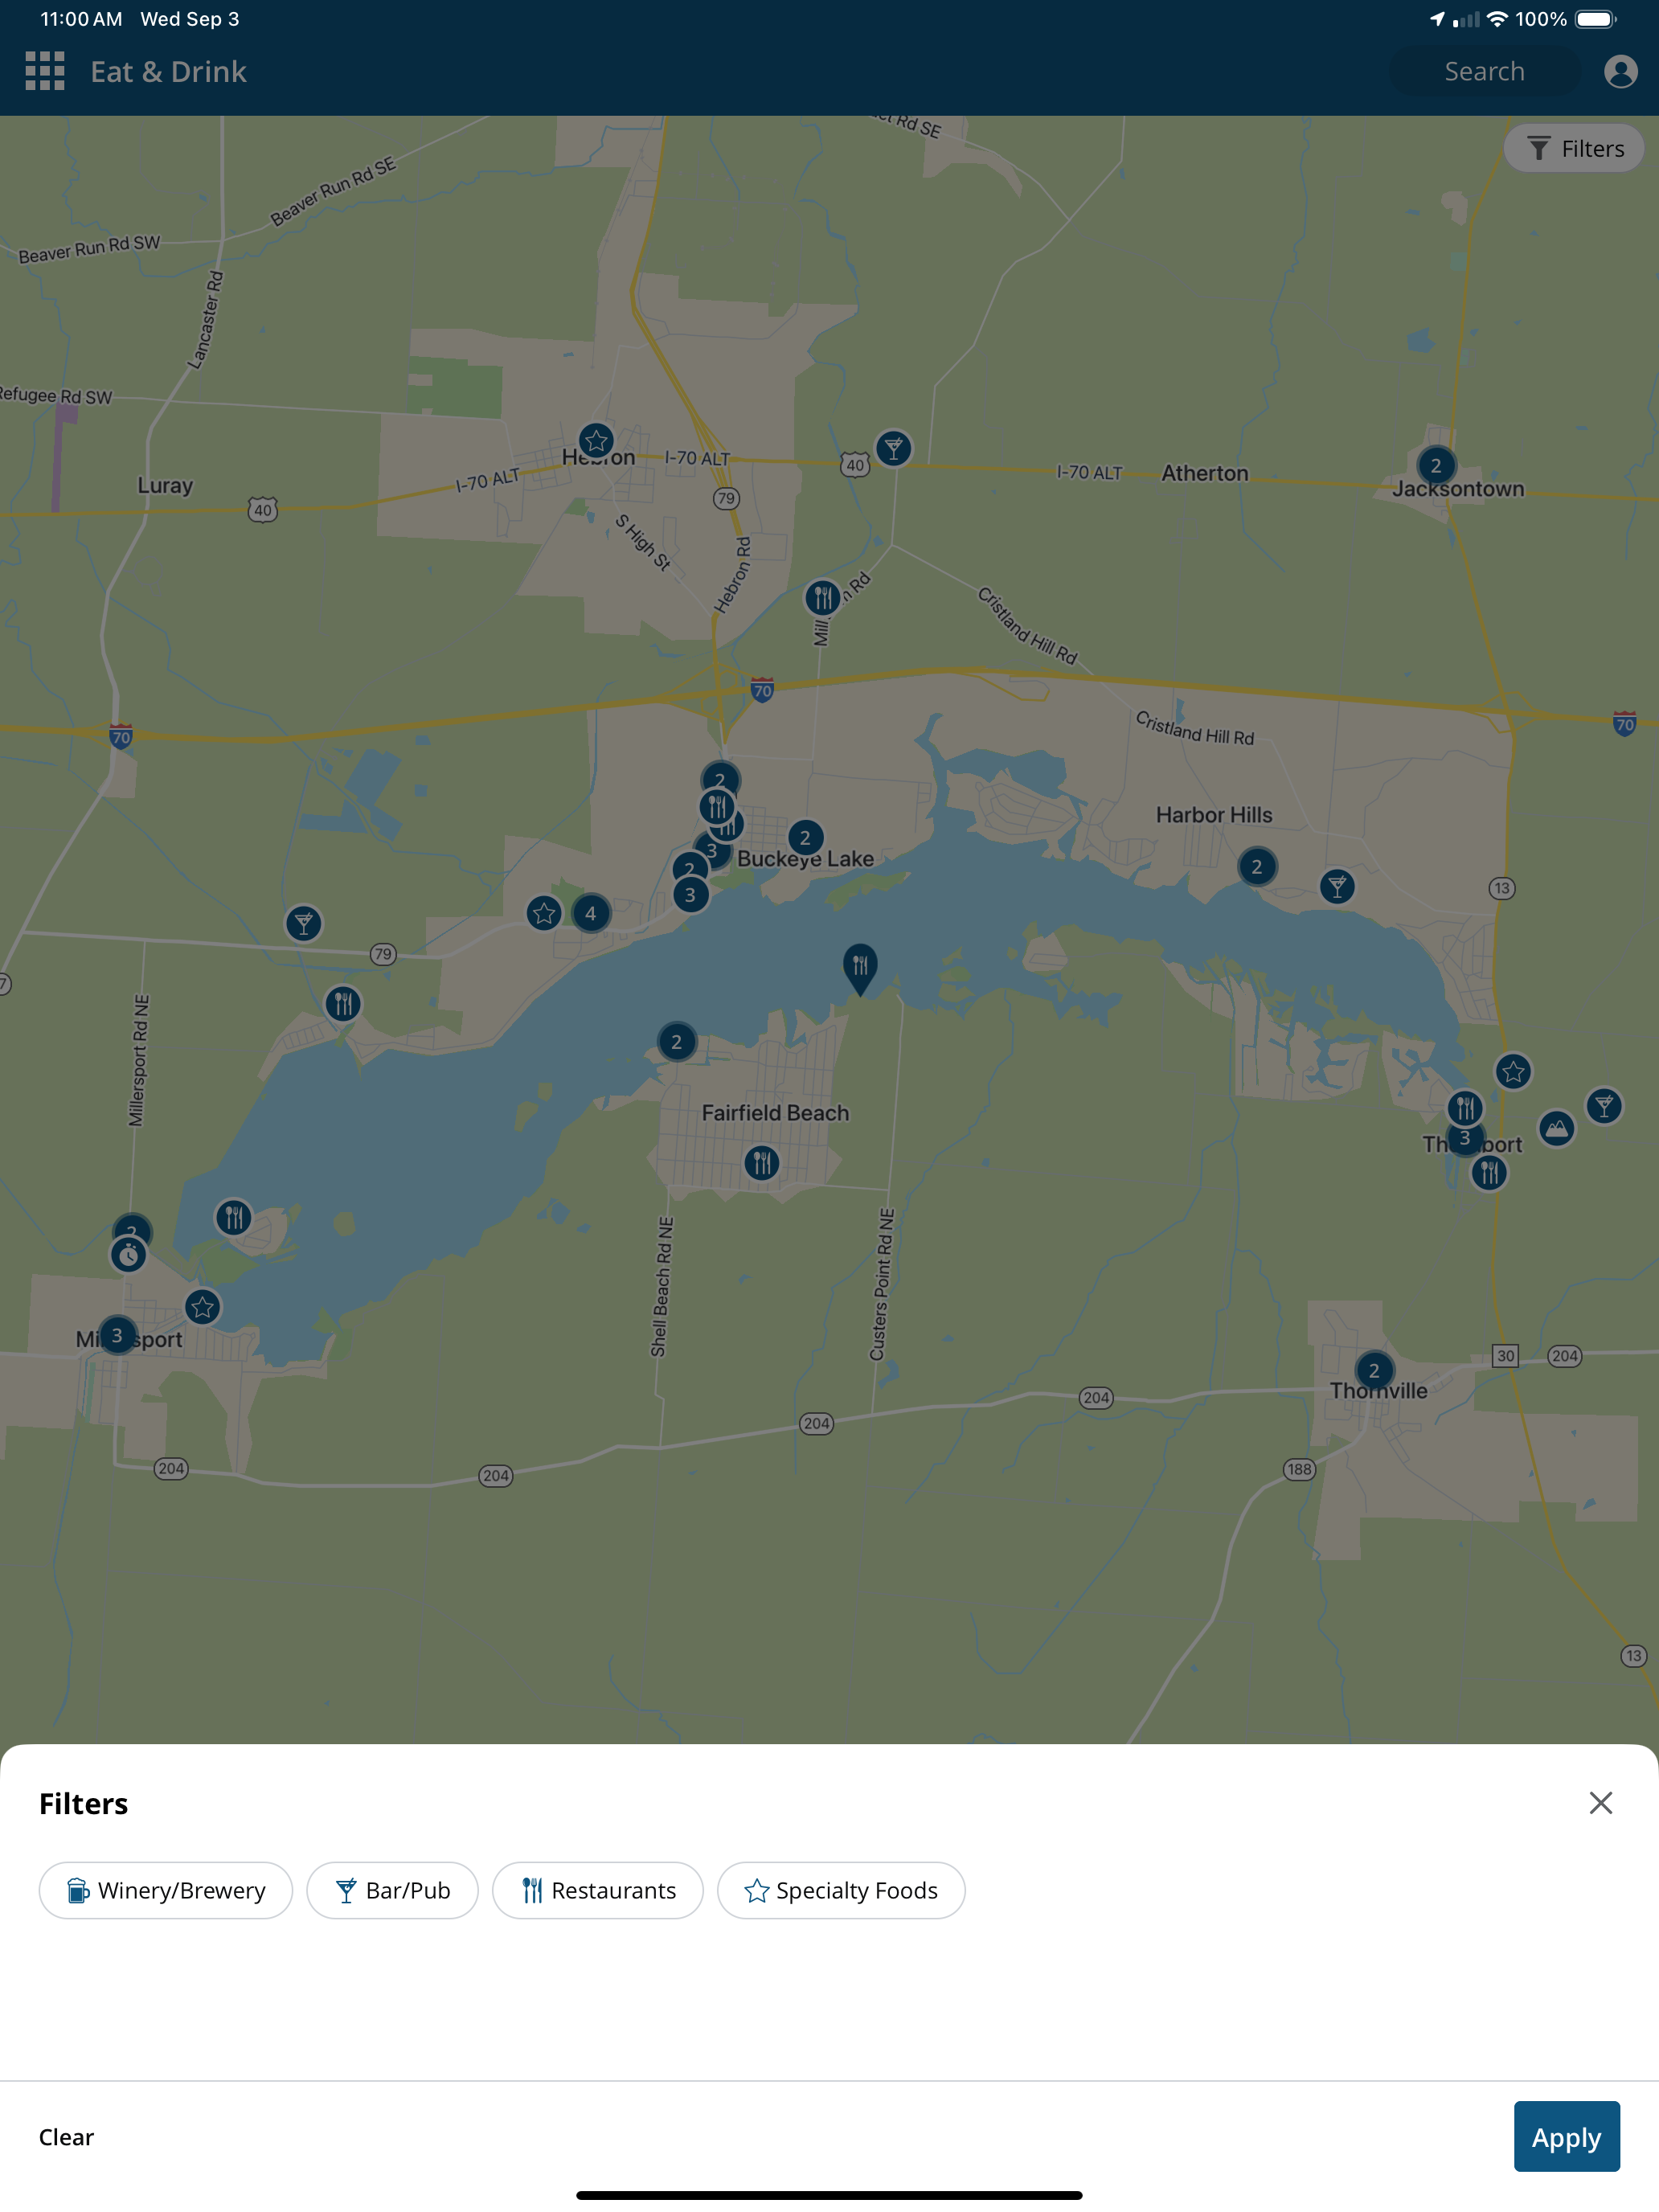1659x2212 pixels.
Task: Clear all selected filters
Action: tap(66, 2137)
